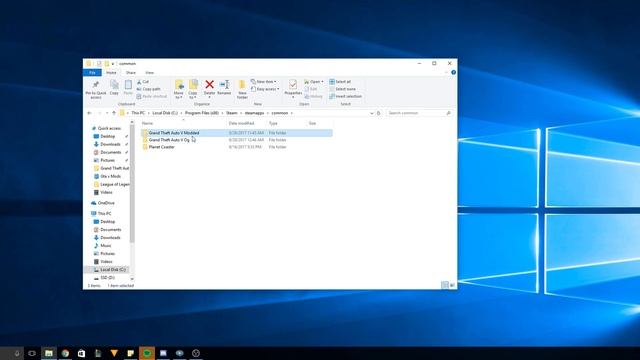The width and height of the screenshot is (640, 360).
Task: Click steamapps in the address breadcrumb
Action: tap(254, 113)
